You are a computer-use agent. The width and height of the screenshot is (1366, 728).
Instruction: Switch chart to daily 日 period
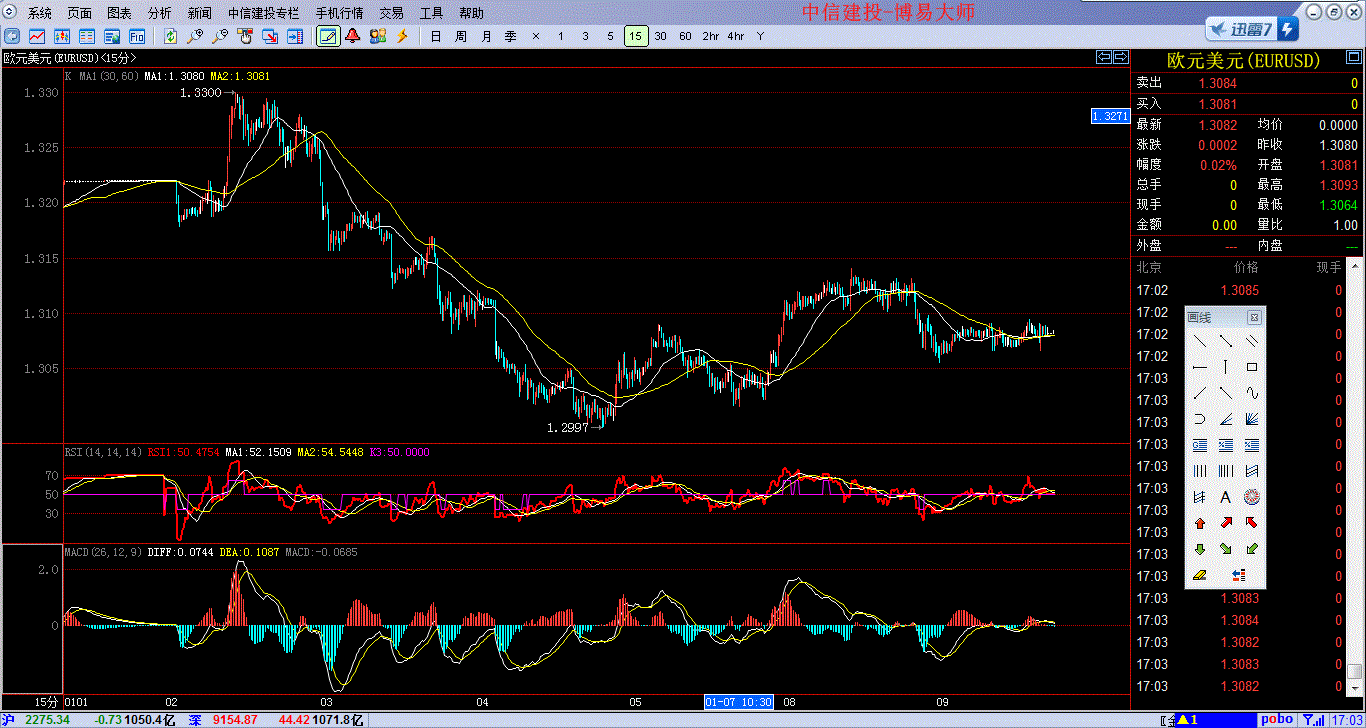[x=435, y=36]
